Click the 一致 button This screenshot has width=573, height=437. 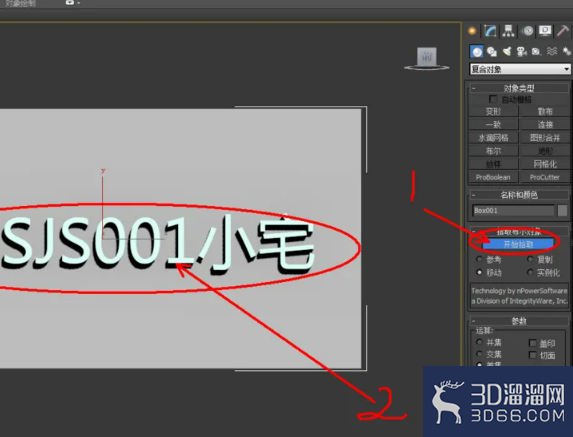click(x=493, y=125)
